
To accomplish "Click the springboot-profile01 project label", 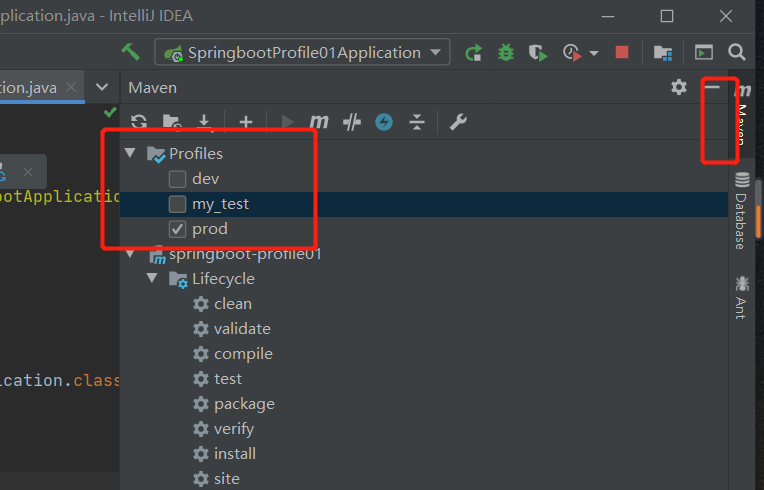I will tap(245, 254).
